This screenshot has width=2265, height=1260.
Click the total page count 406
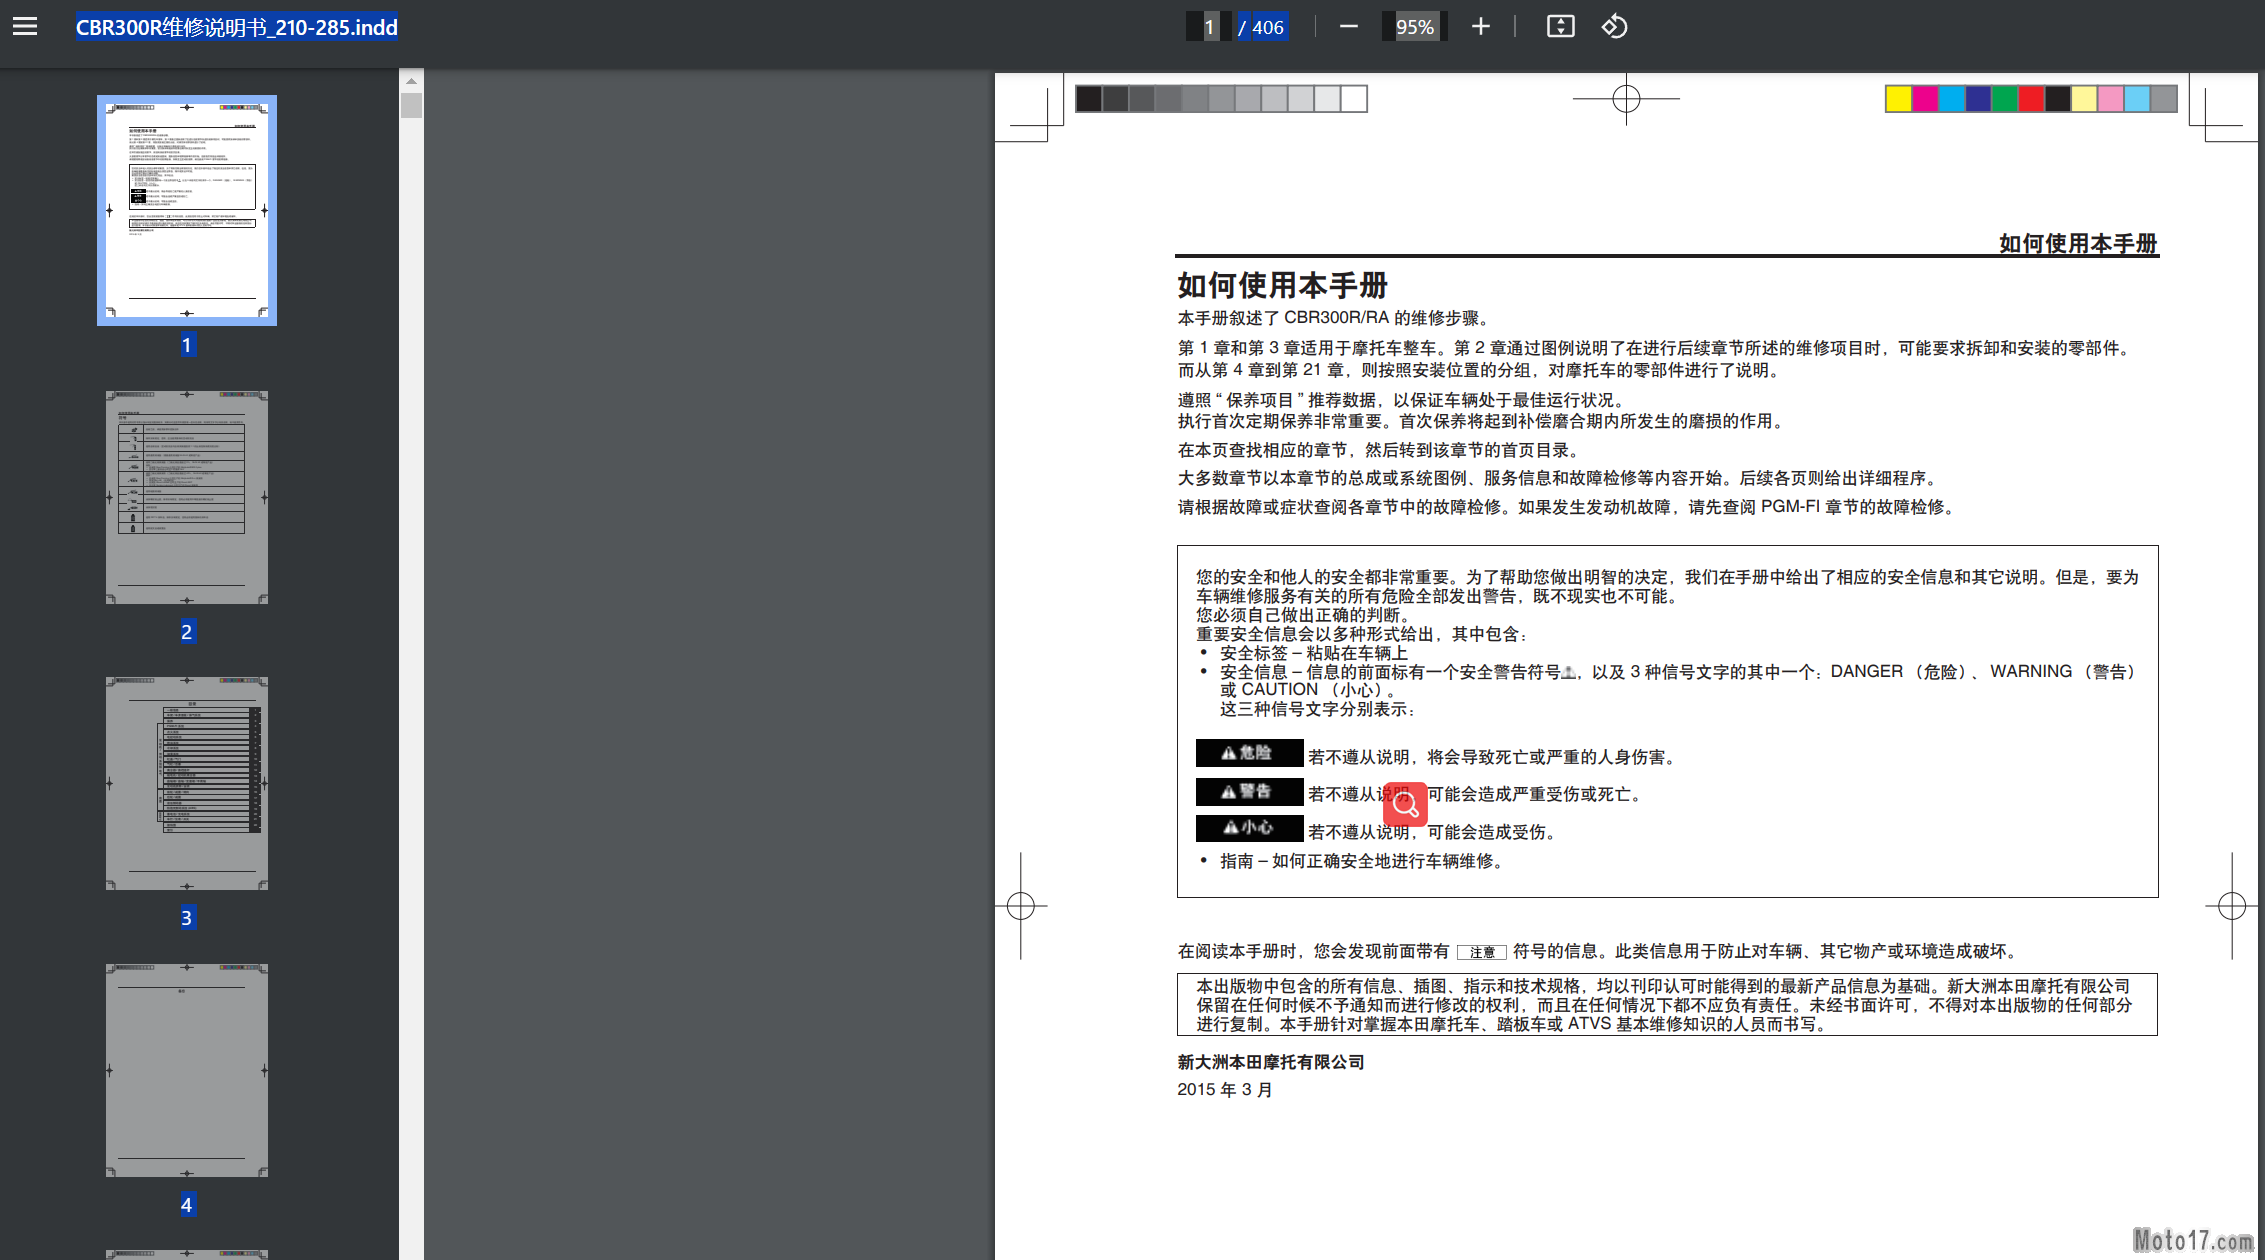point(1267,27)
